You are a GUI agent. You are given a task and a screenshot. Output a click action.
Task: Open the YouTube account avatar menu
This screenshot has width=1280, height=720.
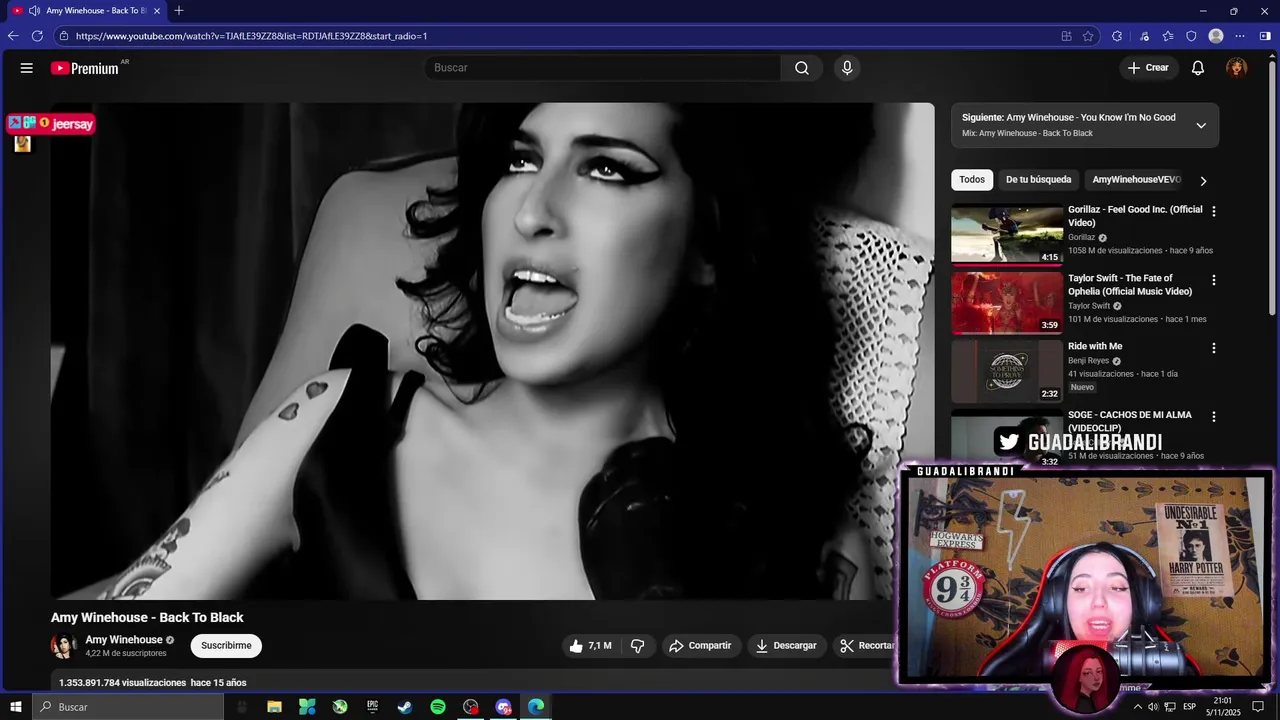tap(1237, 68)
